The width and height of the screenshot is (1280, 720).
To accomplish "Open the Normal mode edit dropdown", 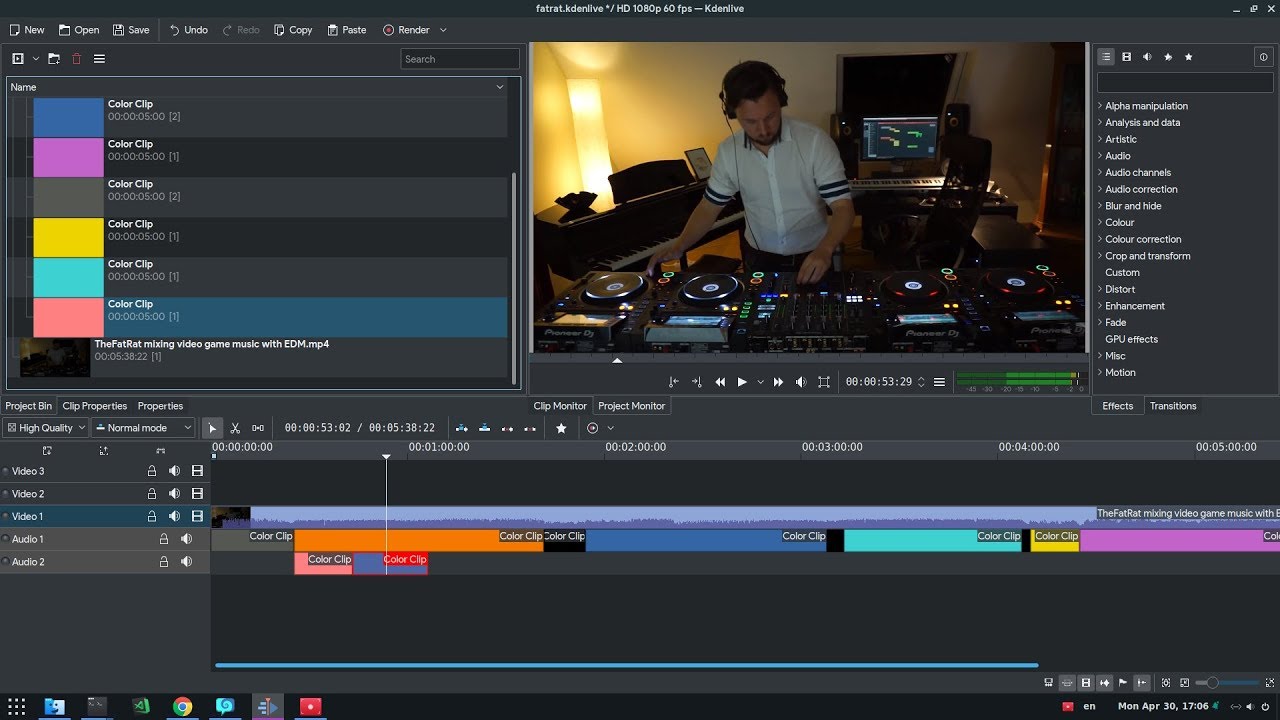I will tap(143, 428).
